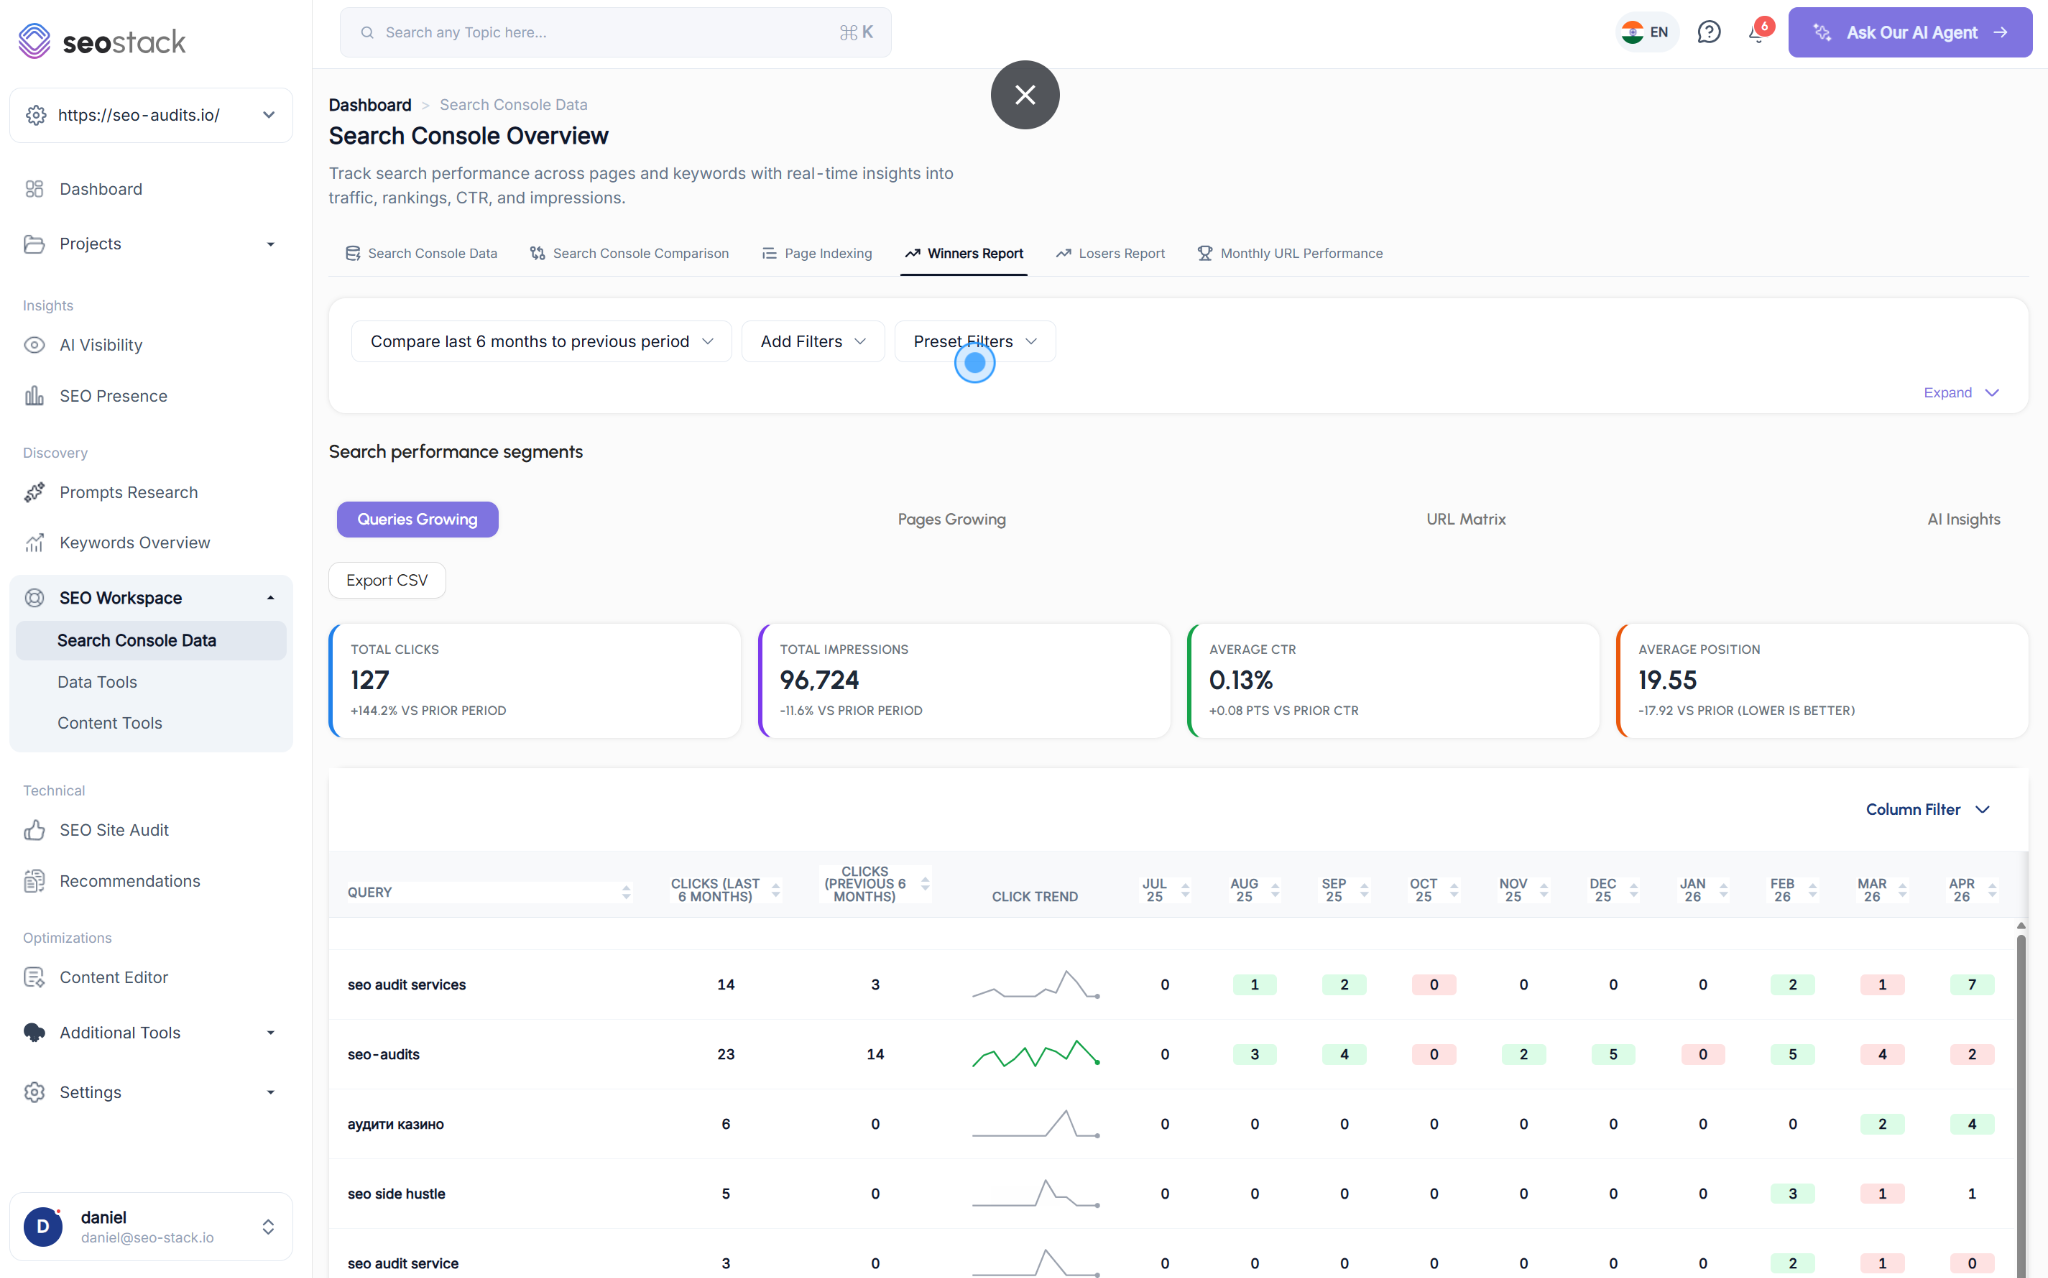This screenshot has height=1278, width=2048.
Task: Click the Dashboard sidebar icon
Action: pyautogui.click(x=34, y=189)
